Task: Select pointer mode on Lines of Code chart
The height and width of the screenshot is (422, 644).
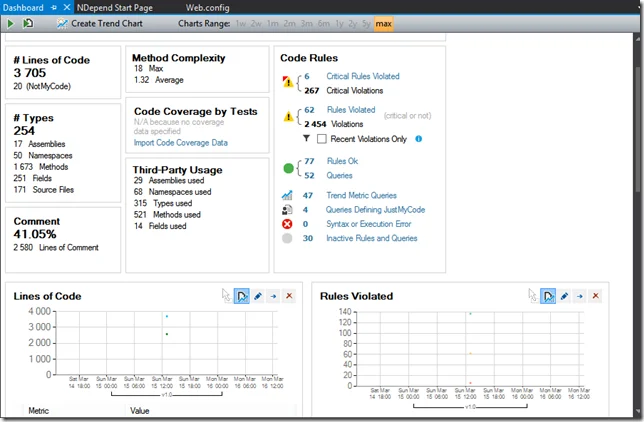Action: 226,295
